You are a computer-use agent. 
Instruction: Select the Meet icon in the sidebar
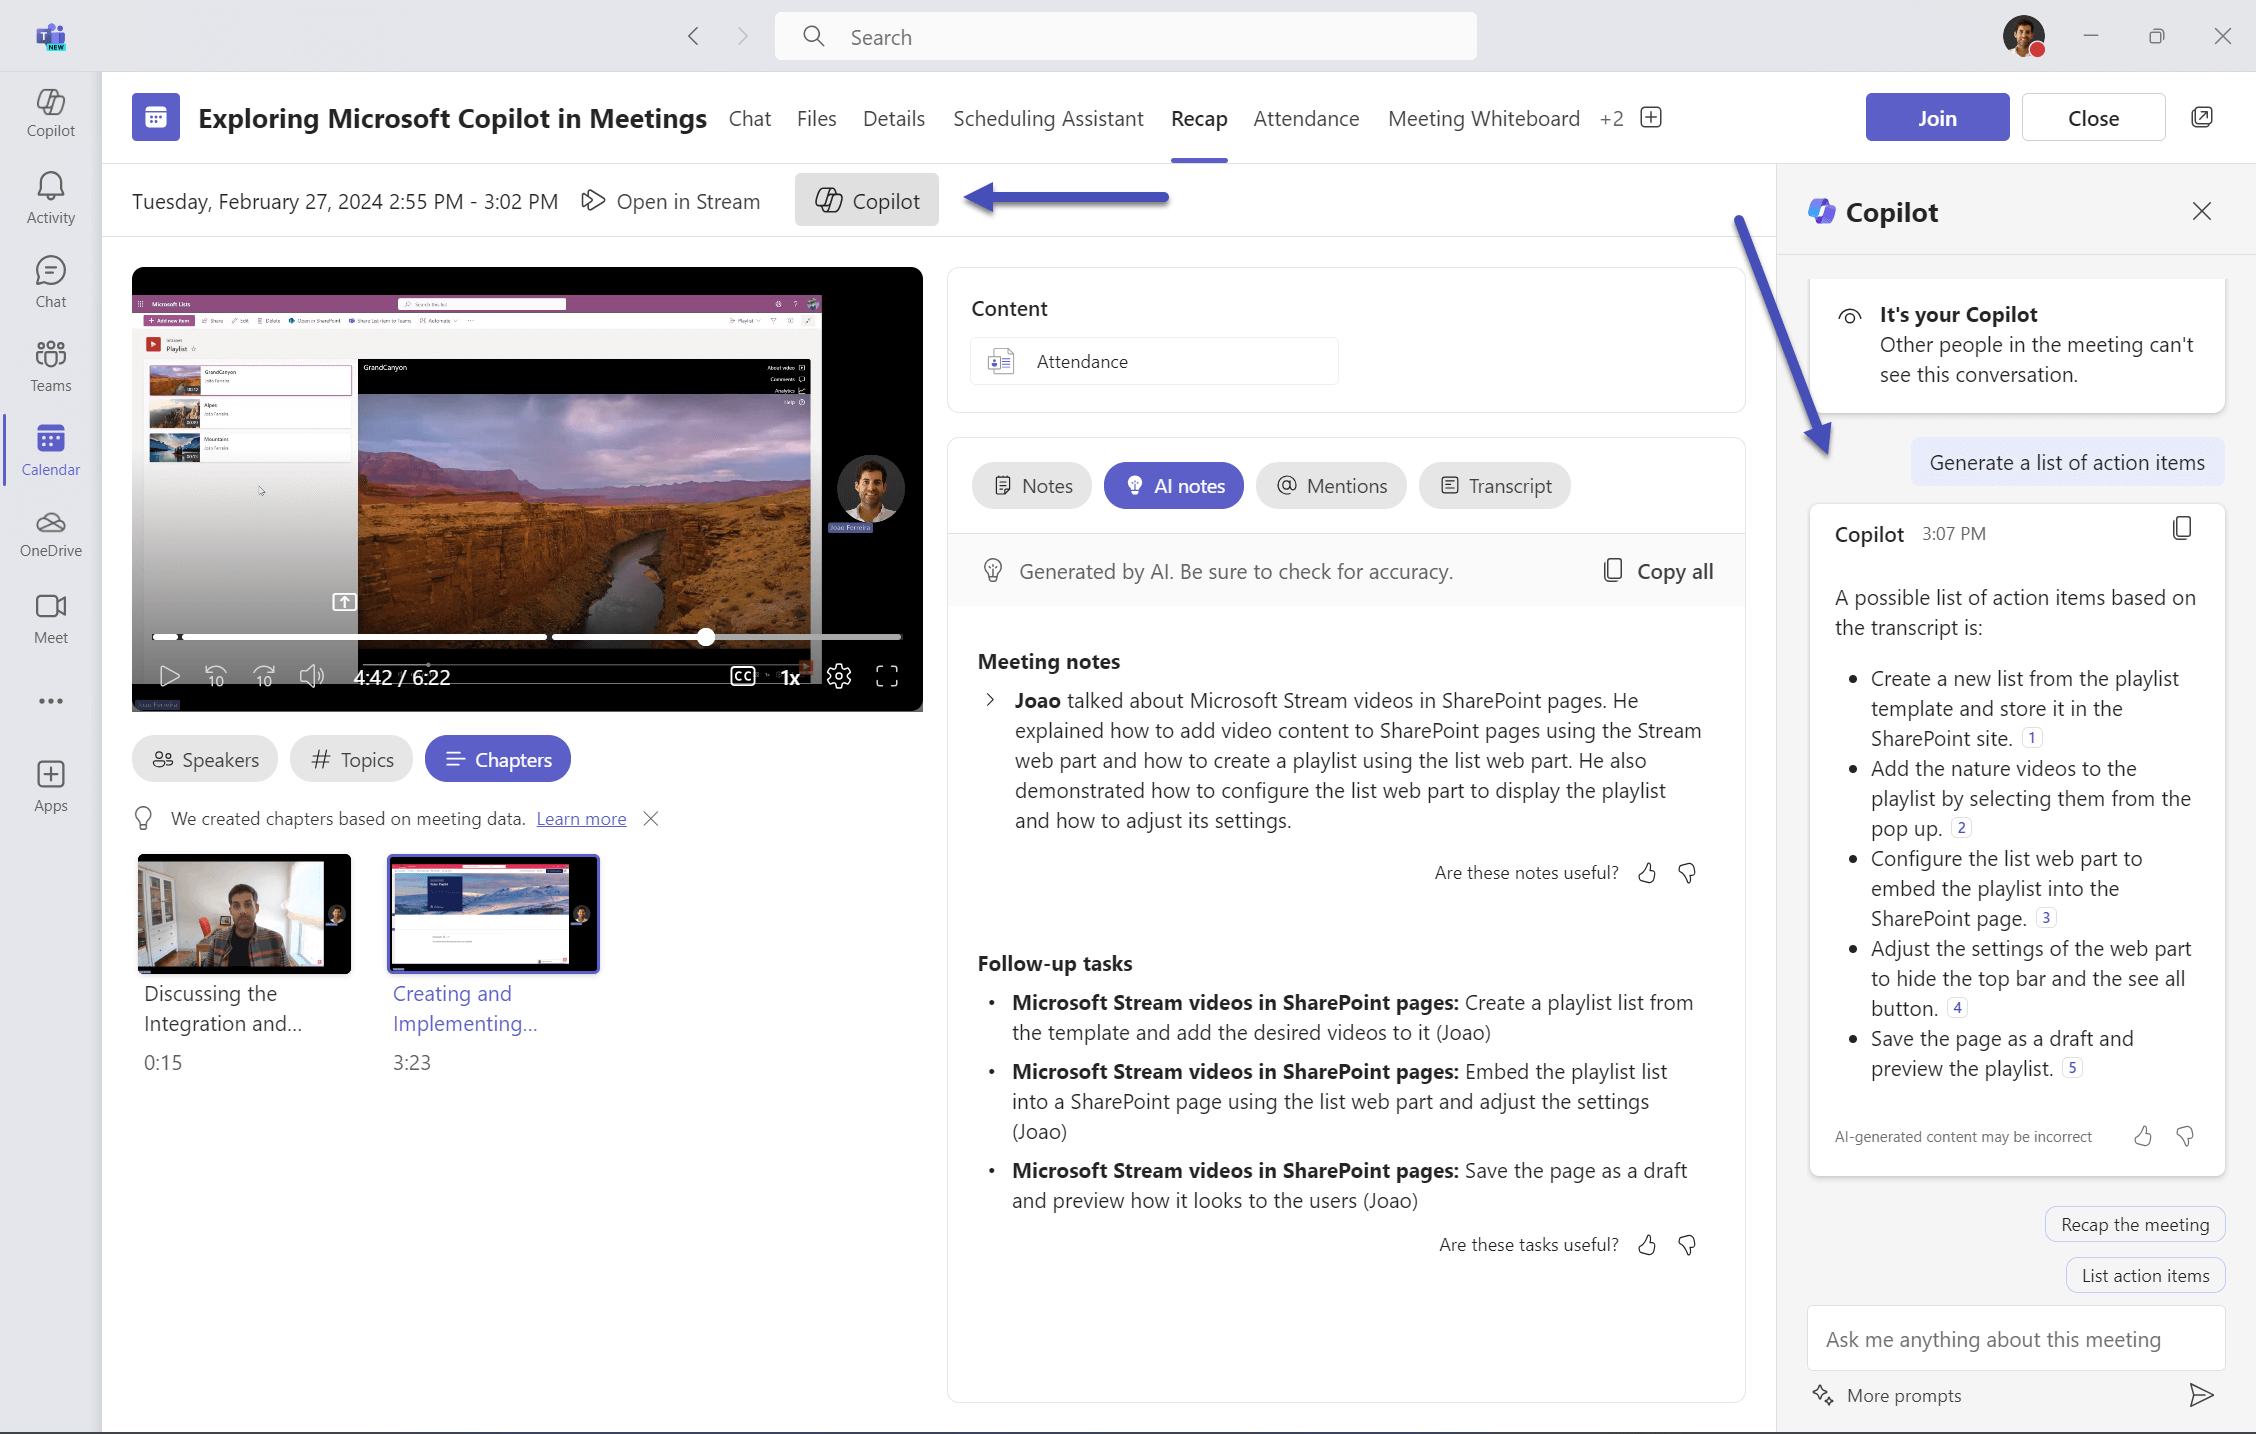pyautogui.click(x=50, y=616)
